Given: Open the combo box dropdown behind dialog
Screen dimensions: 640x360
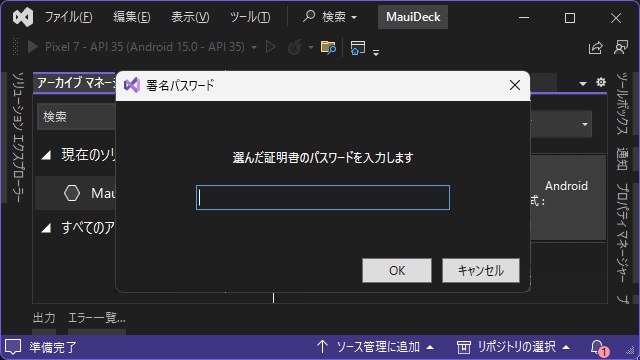Looking at the screenshot, I should [x=584, y=124].
